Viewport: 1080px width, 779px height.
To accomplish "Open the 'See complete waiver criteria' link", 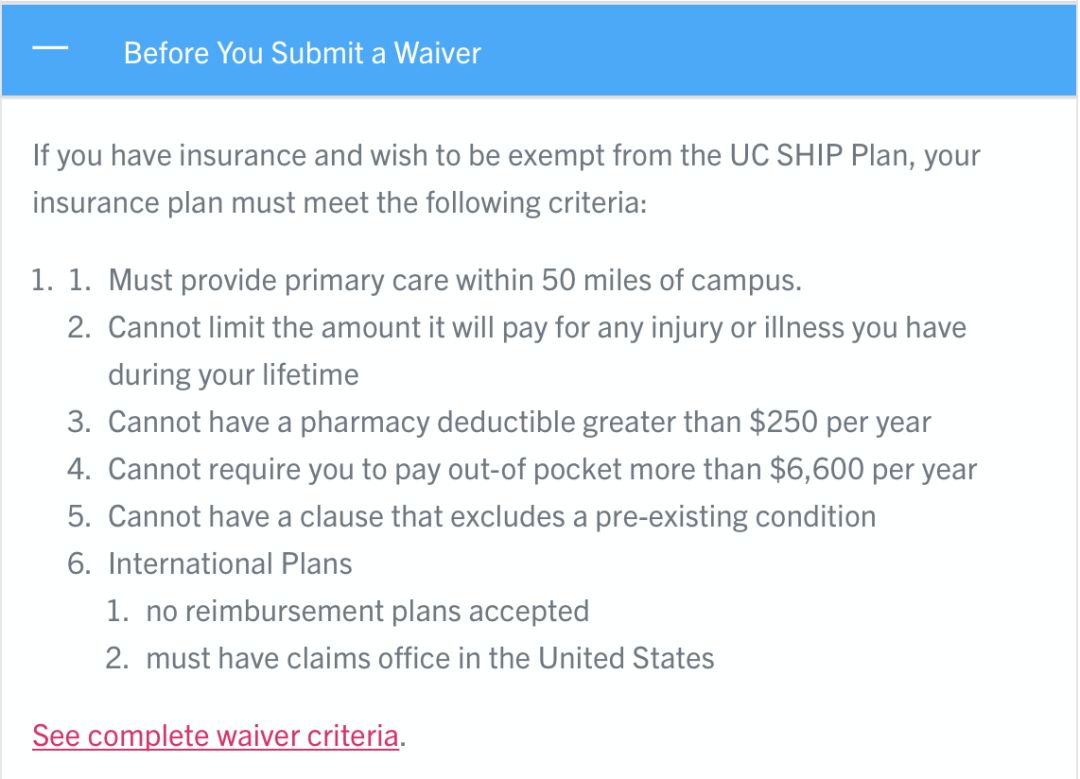I will coord(215,736).
